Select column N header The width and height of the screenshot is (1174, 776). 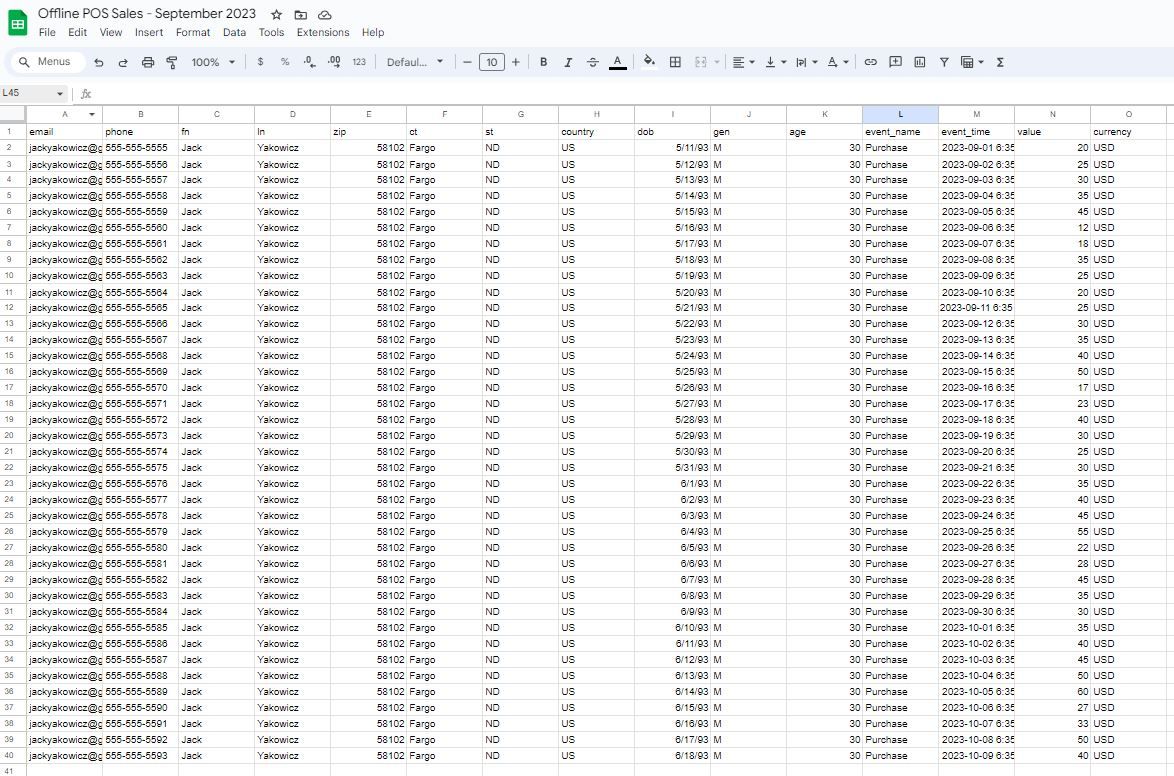(1052, 115)
